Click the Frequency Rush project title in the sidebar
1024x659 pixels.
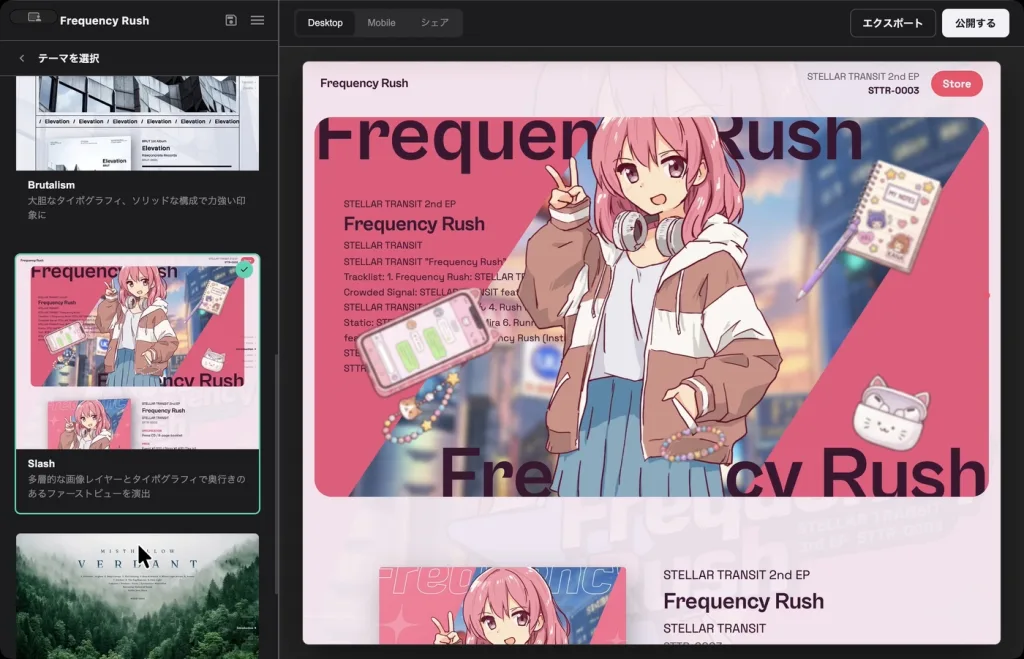click(104, 20)
